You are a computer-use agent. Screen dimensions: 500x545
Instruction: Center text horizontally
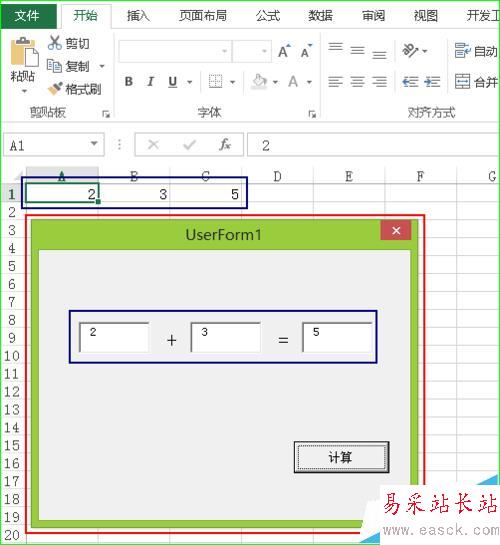(x=357, y=82)
